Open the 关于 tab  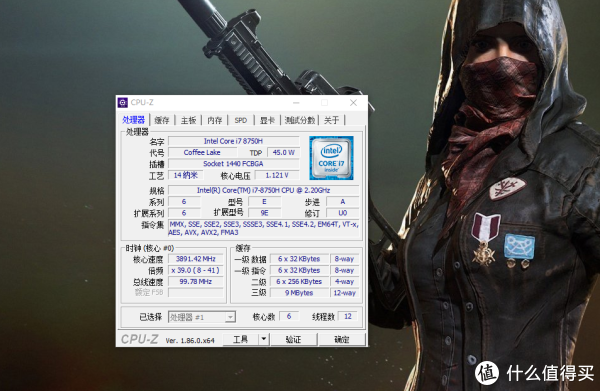[x=331, y=120]
